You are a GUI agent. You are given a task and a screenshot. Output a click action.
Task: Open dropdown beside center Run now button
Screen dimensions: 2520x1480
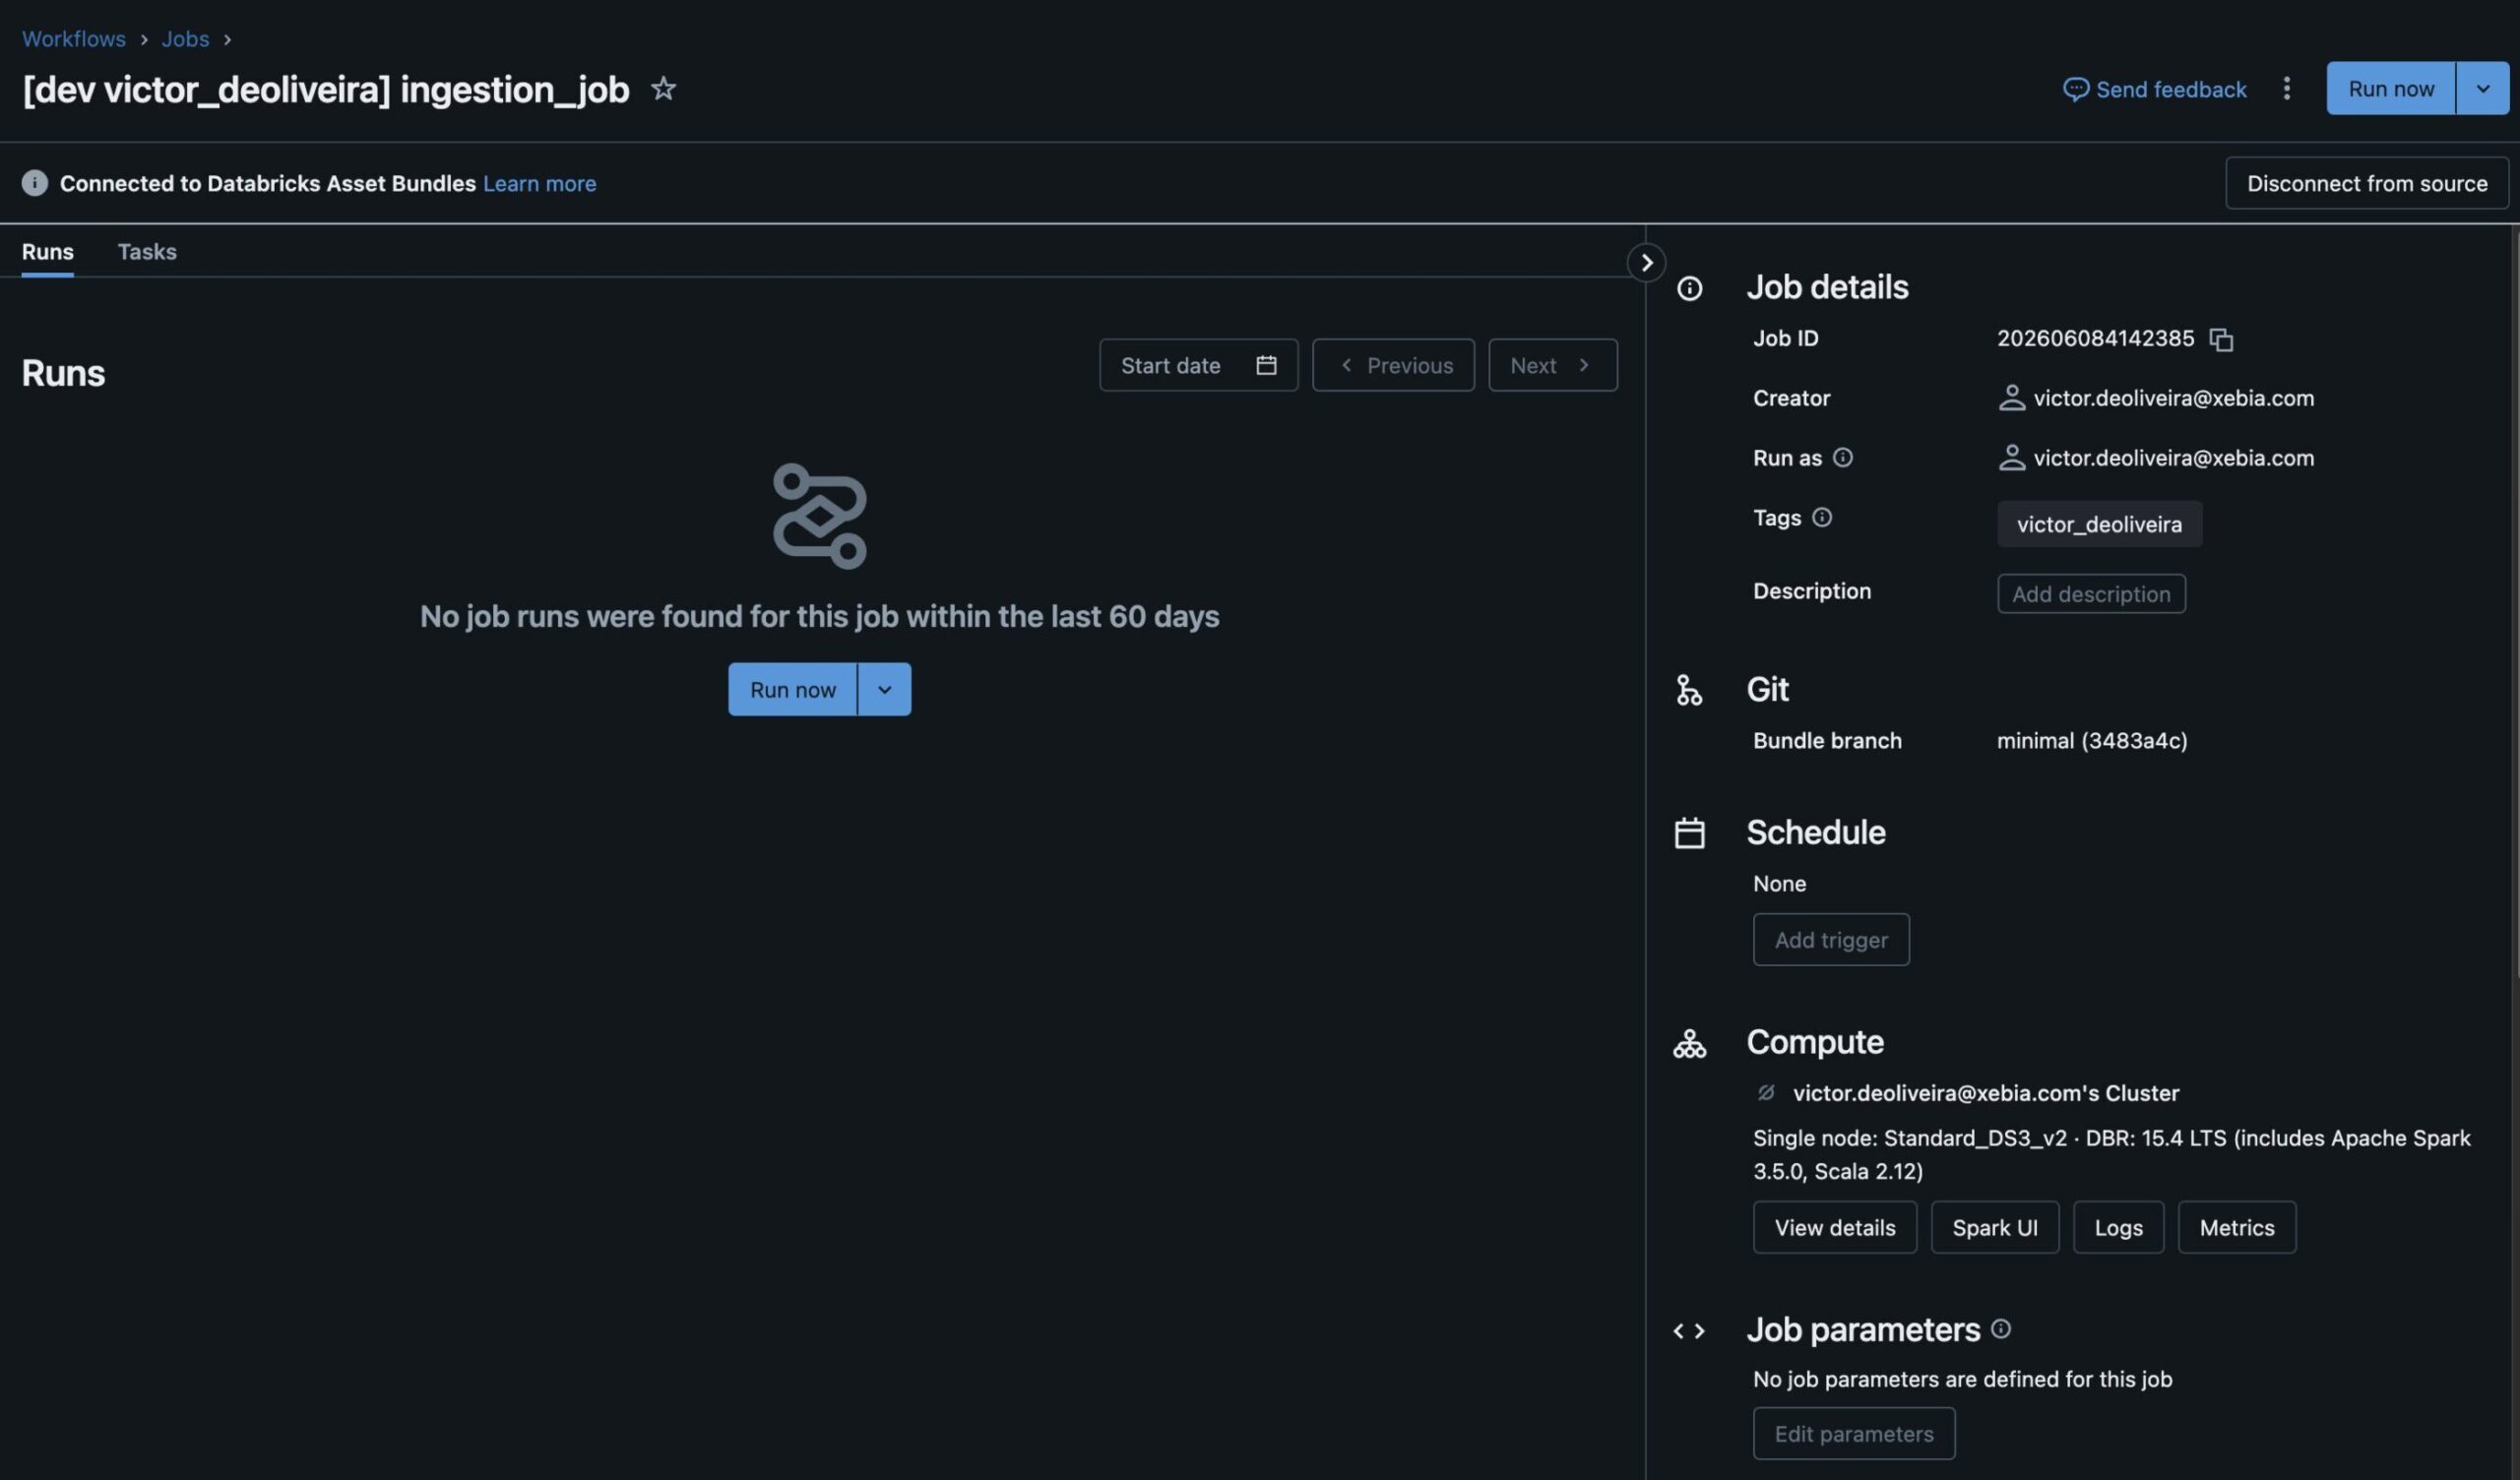(x=884, y=690)
